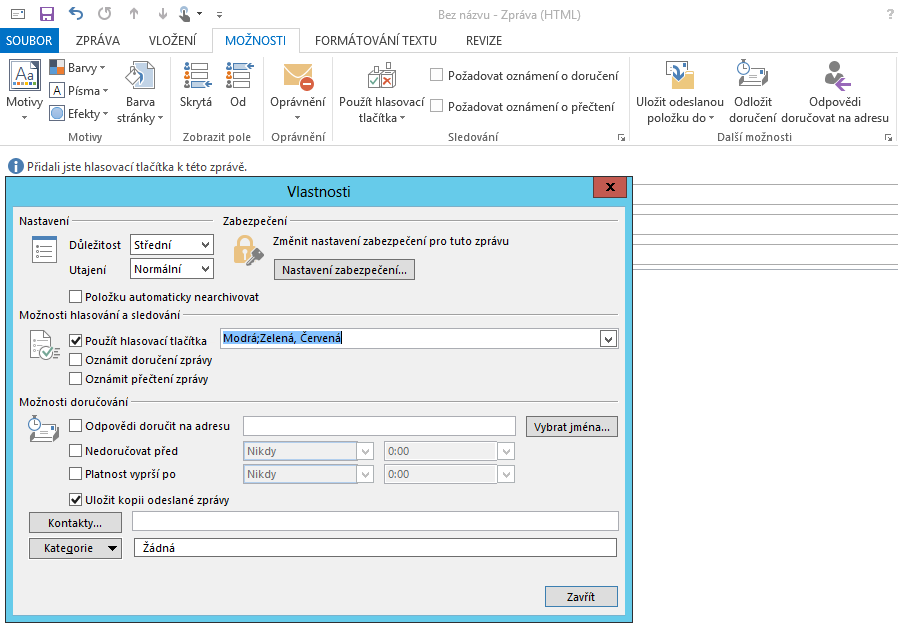Click the delivery options clock-envelope icon in dialog
The width and height of the screenshot is (898, 623).
[44, 429]
